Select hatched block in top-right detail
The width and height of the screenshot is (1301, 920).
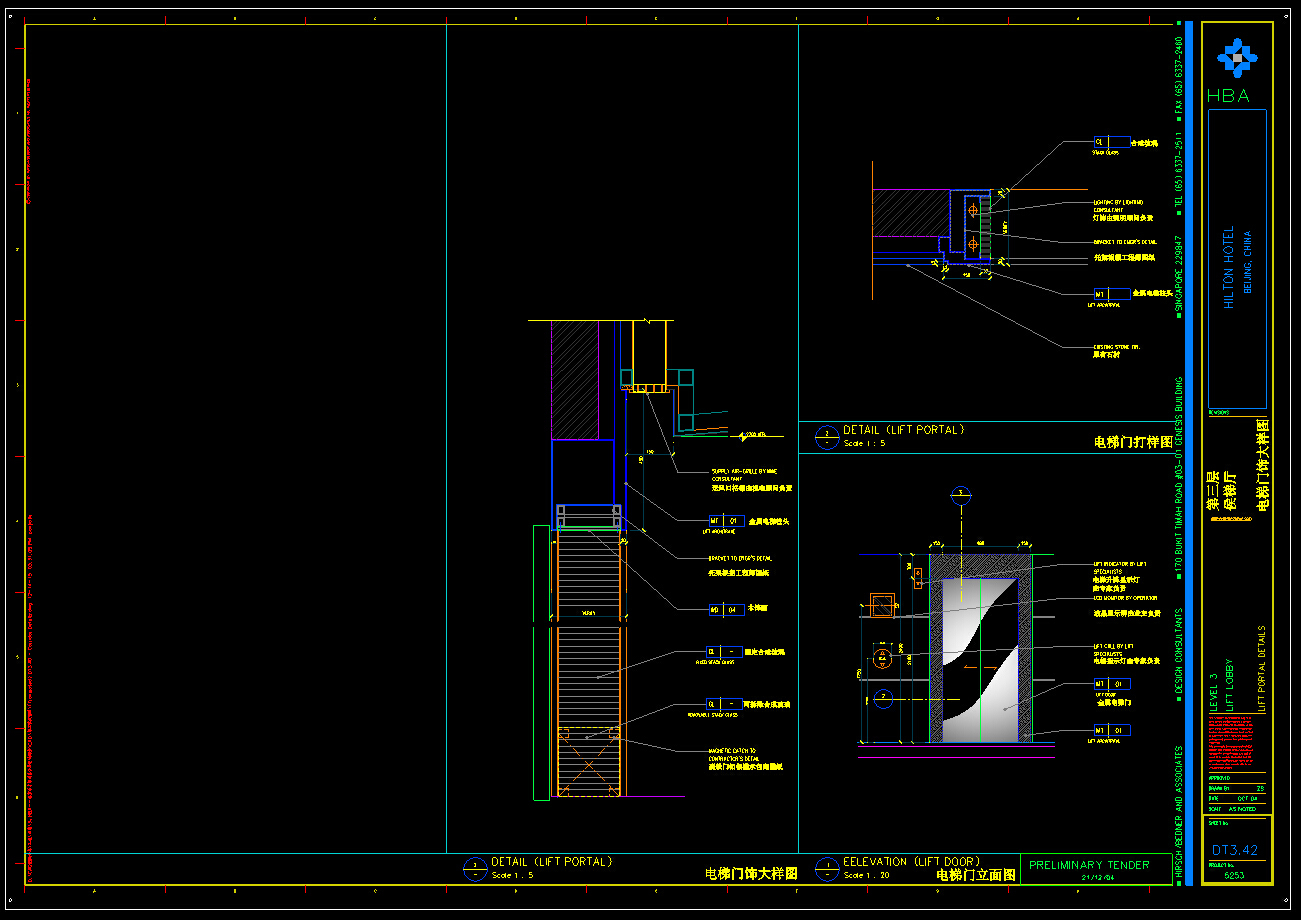pyautogui.click(x=910, y=213)
